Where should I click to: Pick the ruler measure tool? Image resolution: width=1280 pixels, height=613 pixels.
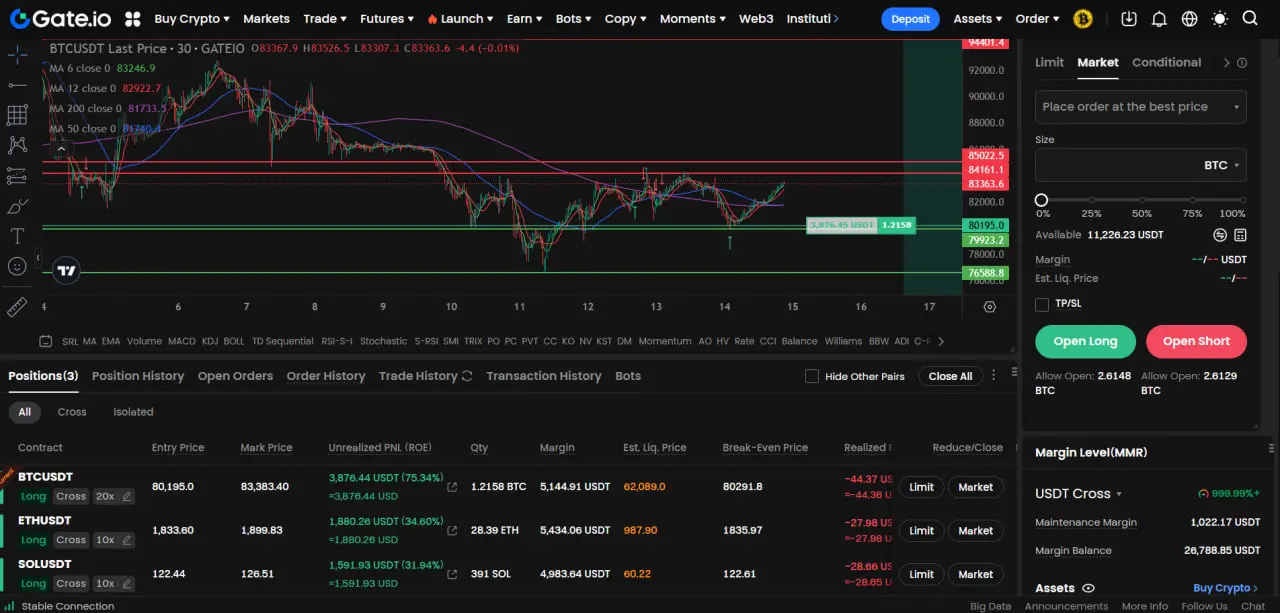17,307
